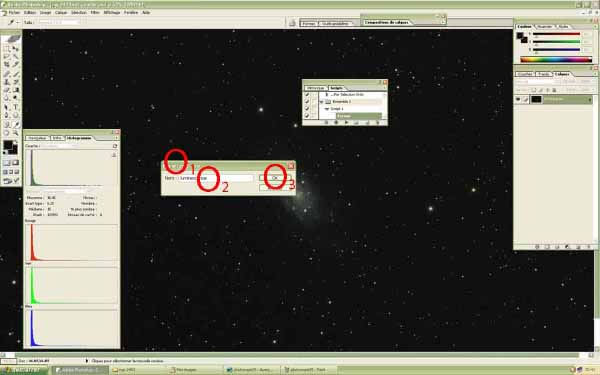Screen dimensions: 600x375
Task: Hide the layer using its eye icon
Action: point(518,99)
